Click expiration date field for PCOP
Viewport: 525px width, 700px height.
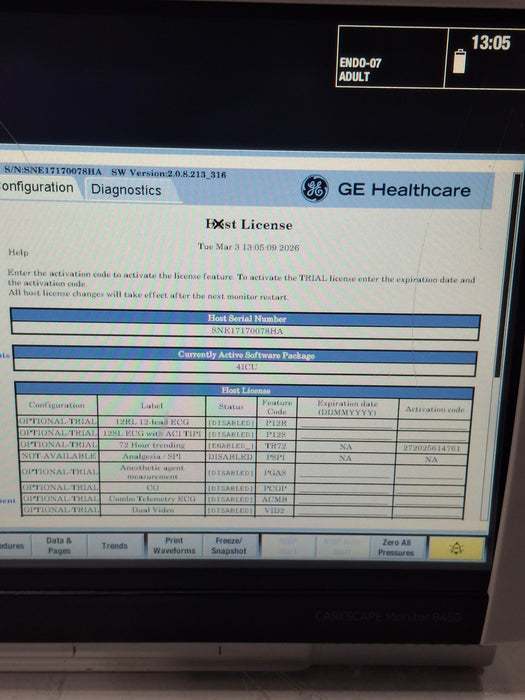[x=344, y=489]
